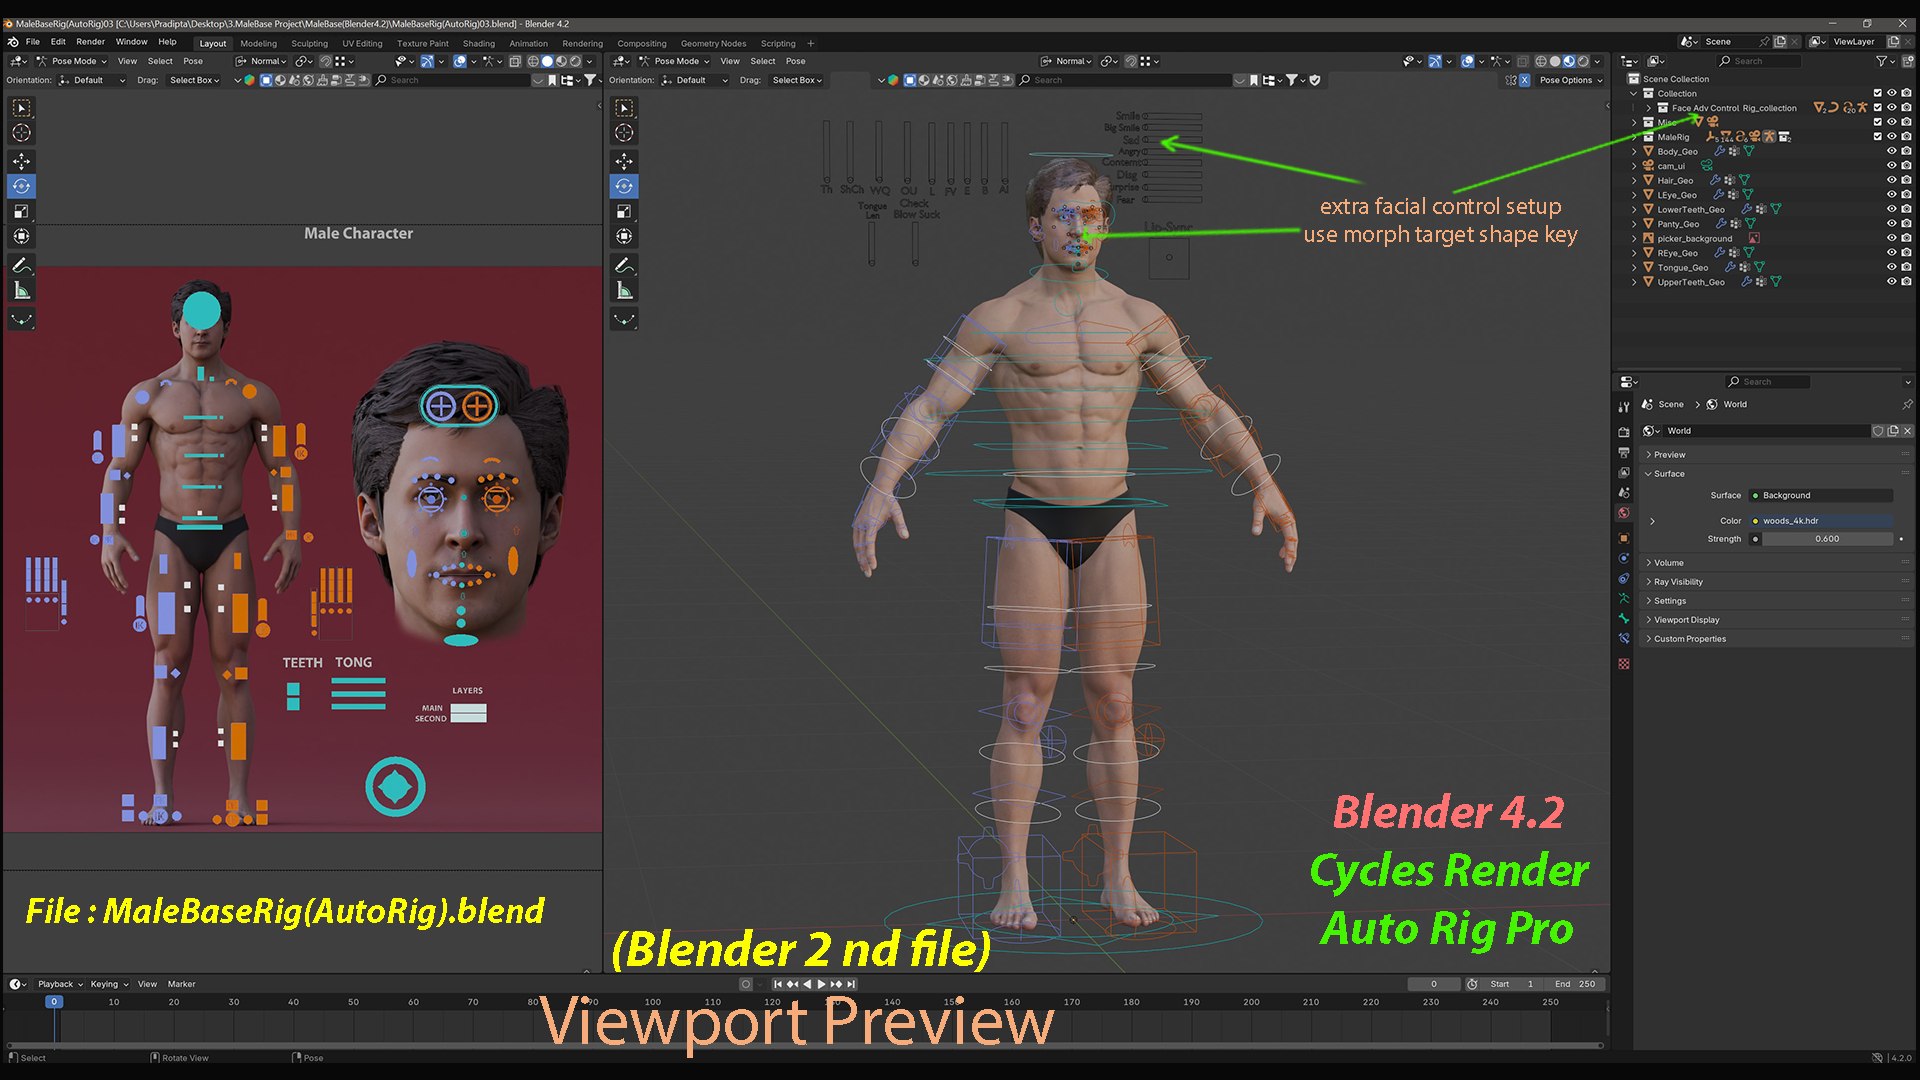Open the Texture properties tab

click(x=1624, y=663)
